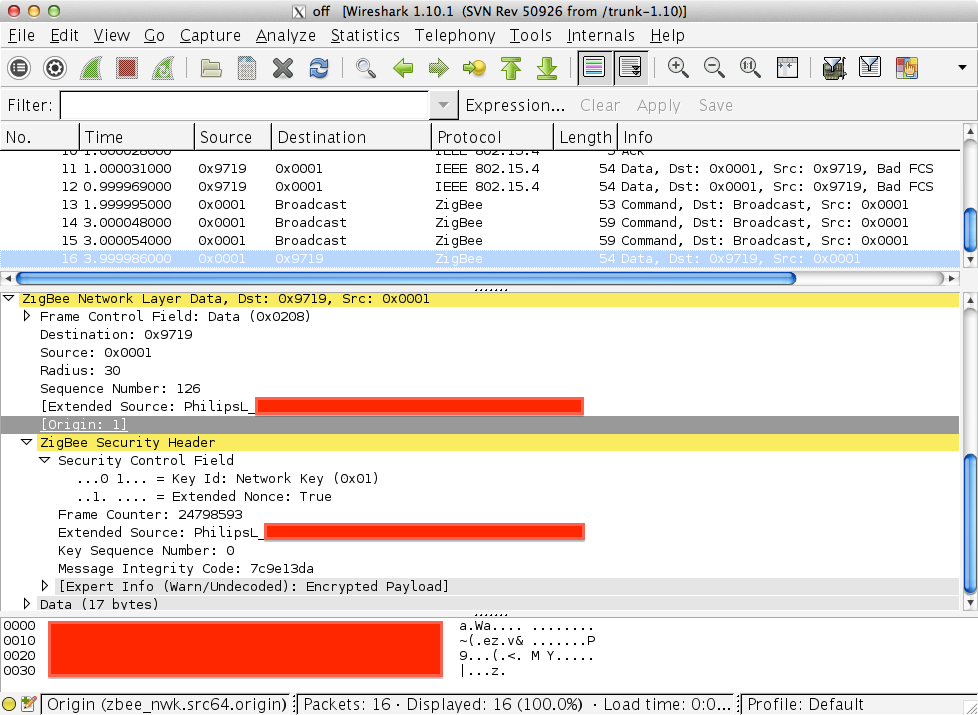Open the Internals menu
Screen dimensions: 978x715
pos(601,36)
